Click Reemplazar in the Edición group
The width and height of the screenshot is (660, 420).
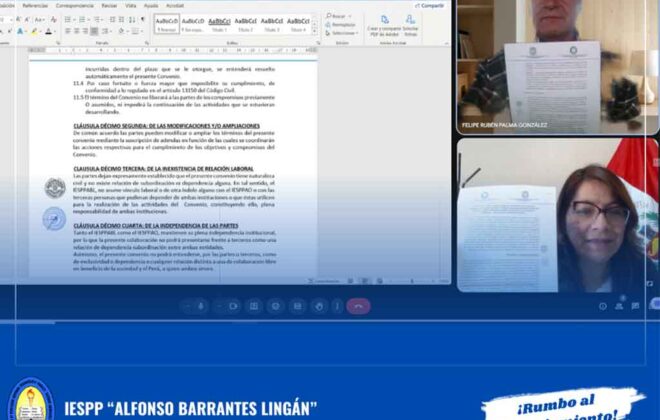click(342, 25)
